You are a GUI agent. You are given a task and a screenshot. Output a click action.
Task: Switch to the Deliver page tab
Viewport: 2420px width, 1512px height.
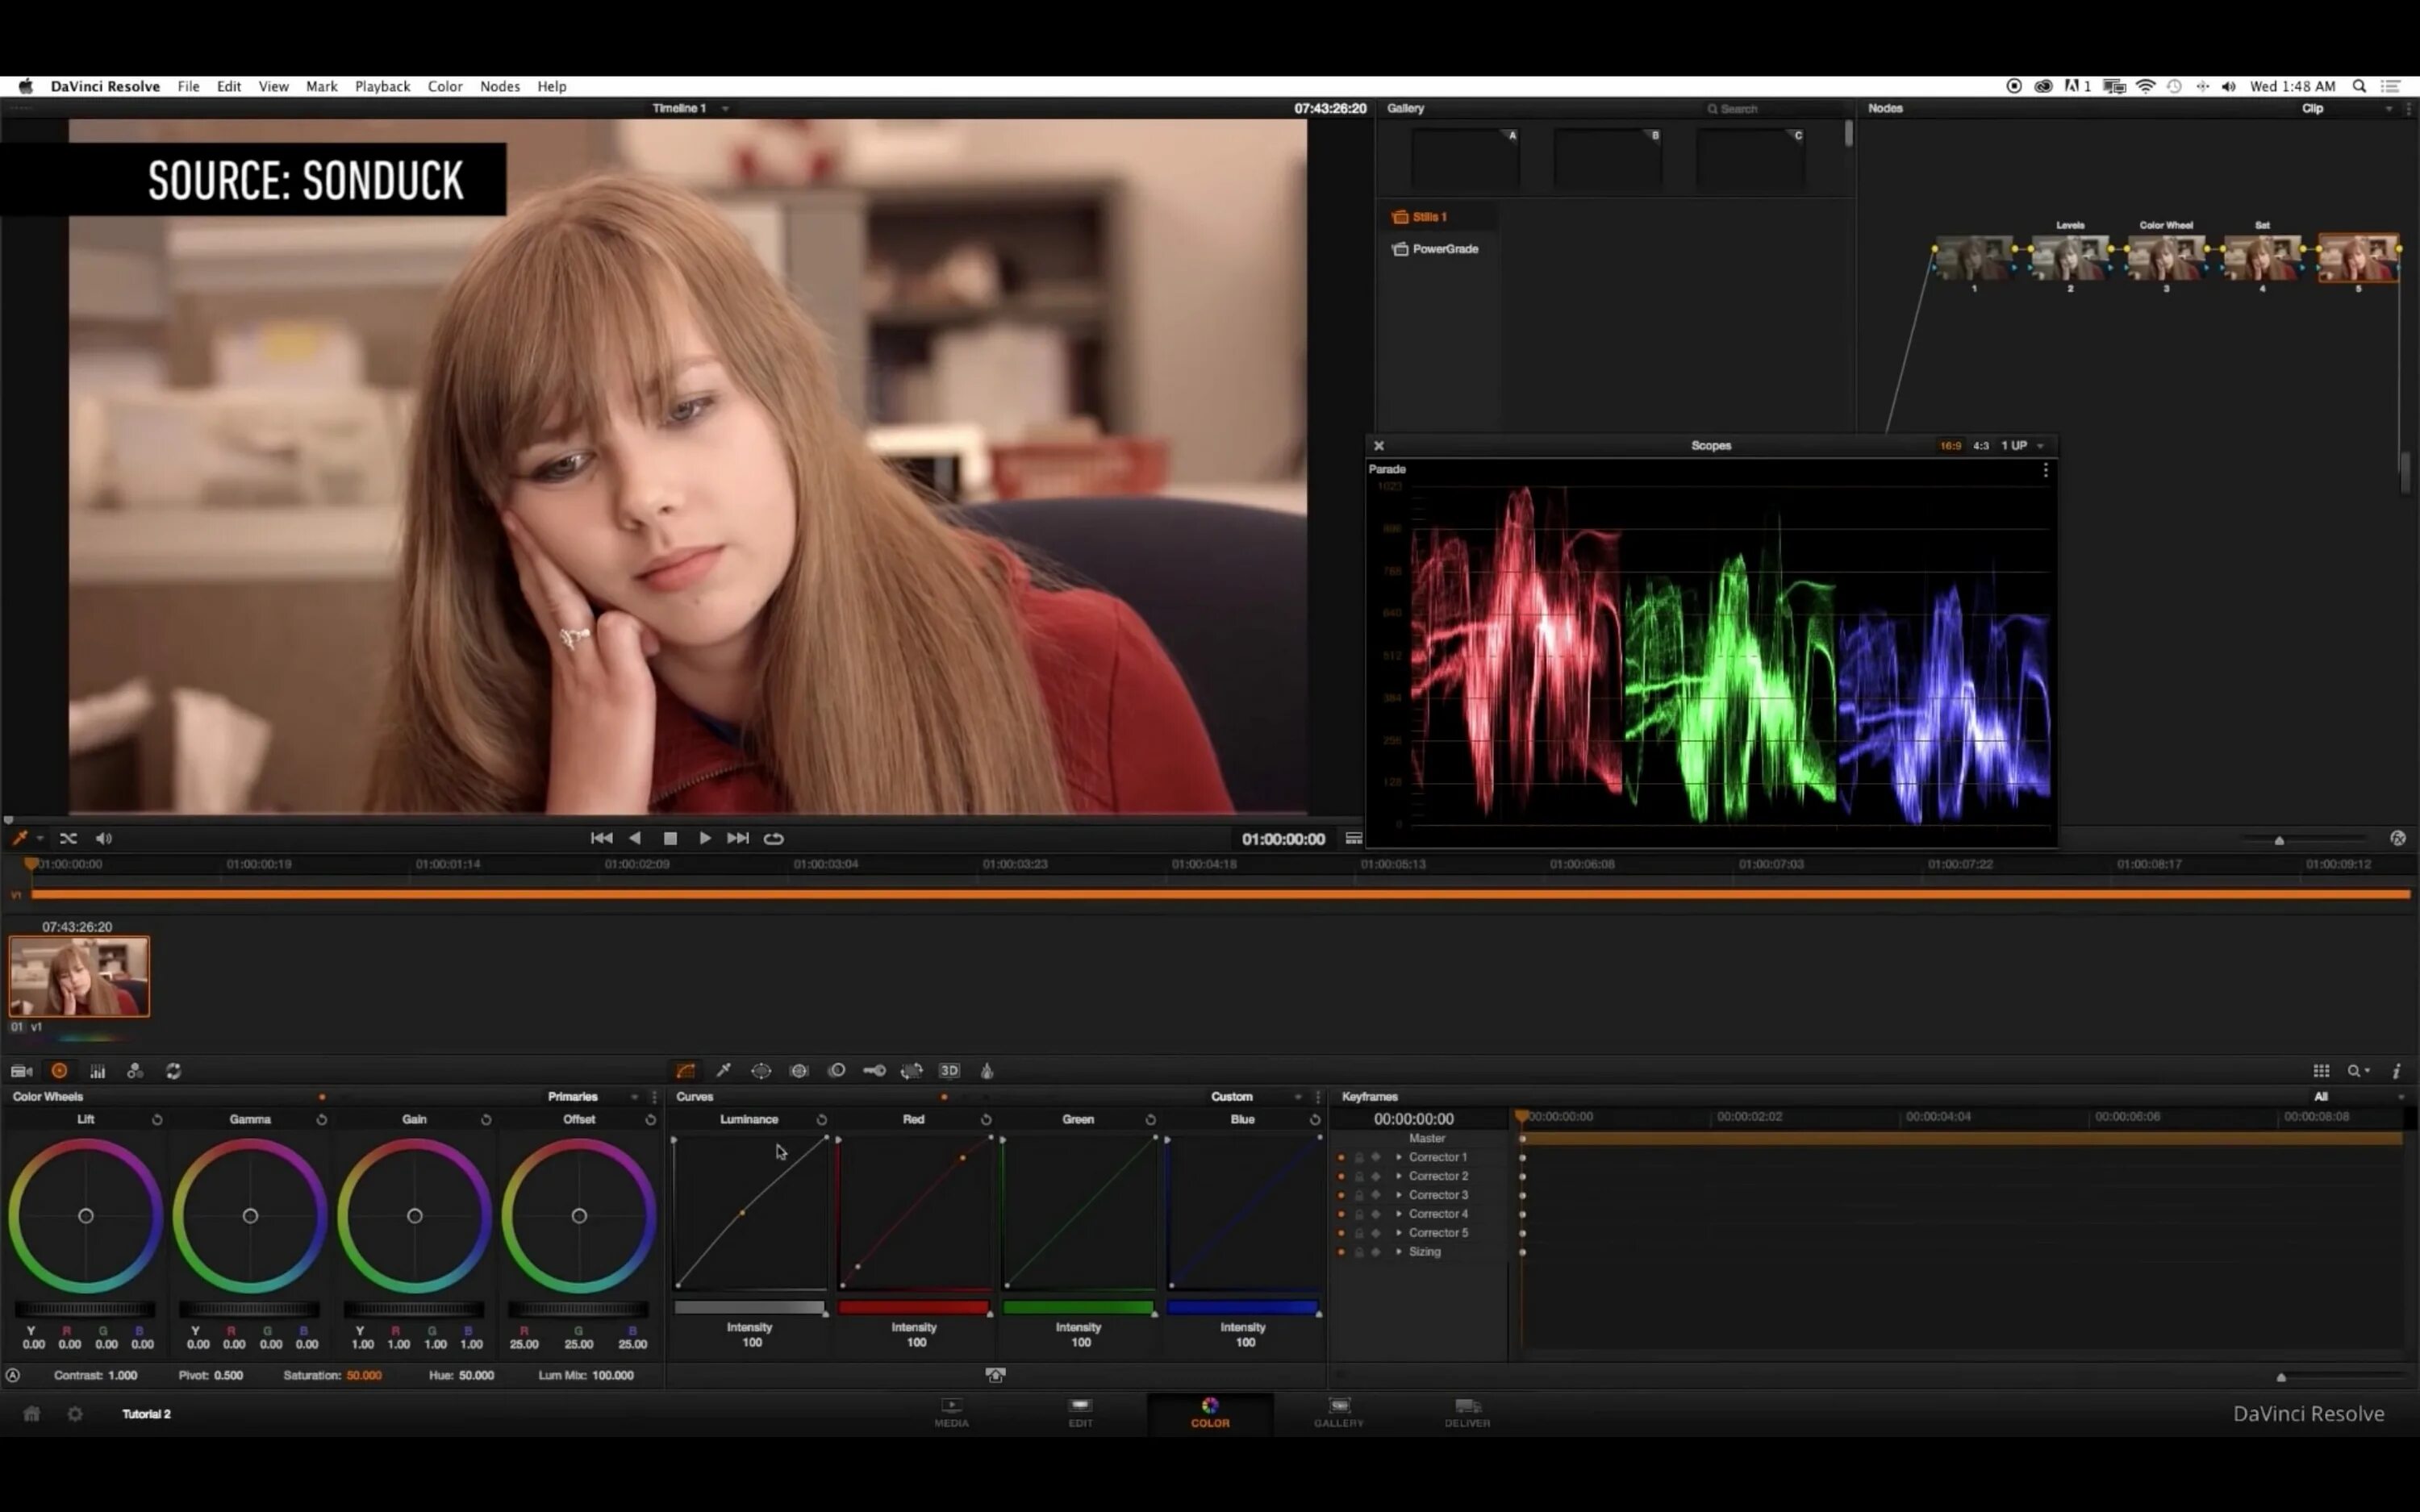pos(1466,1411)
